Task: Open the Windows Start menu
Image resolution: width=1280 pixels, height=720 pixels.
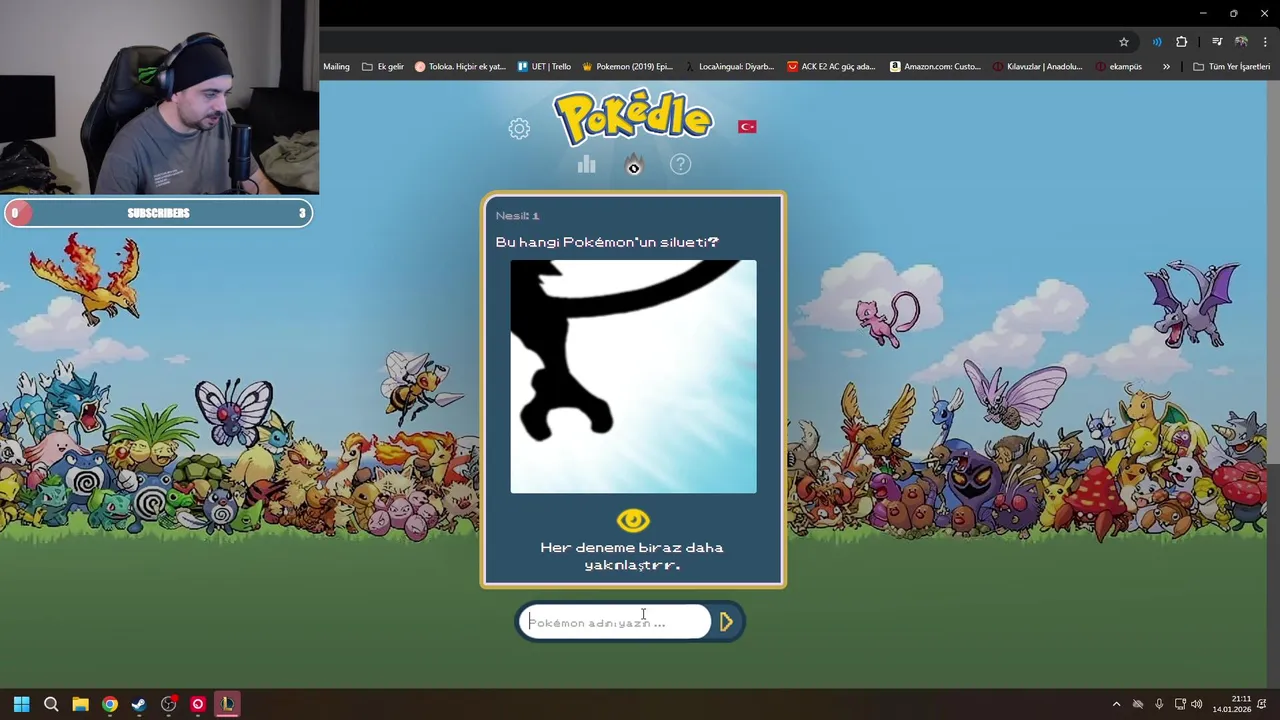Action: point(21,704)
